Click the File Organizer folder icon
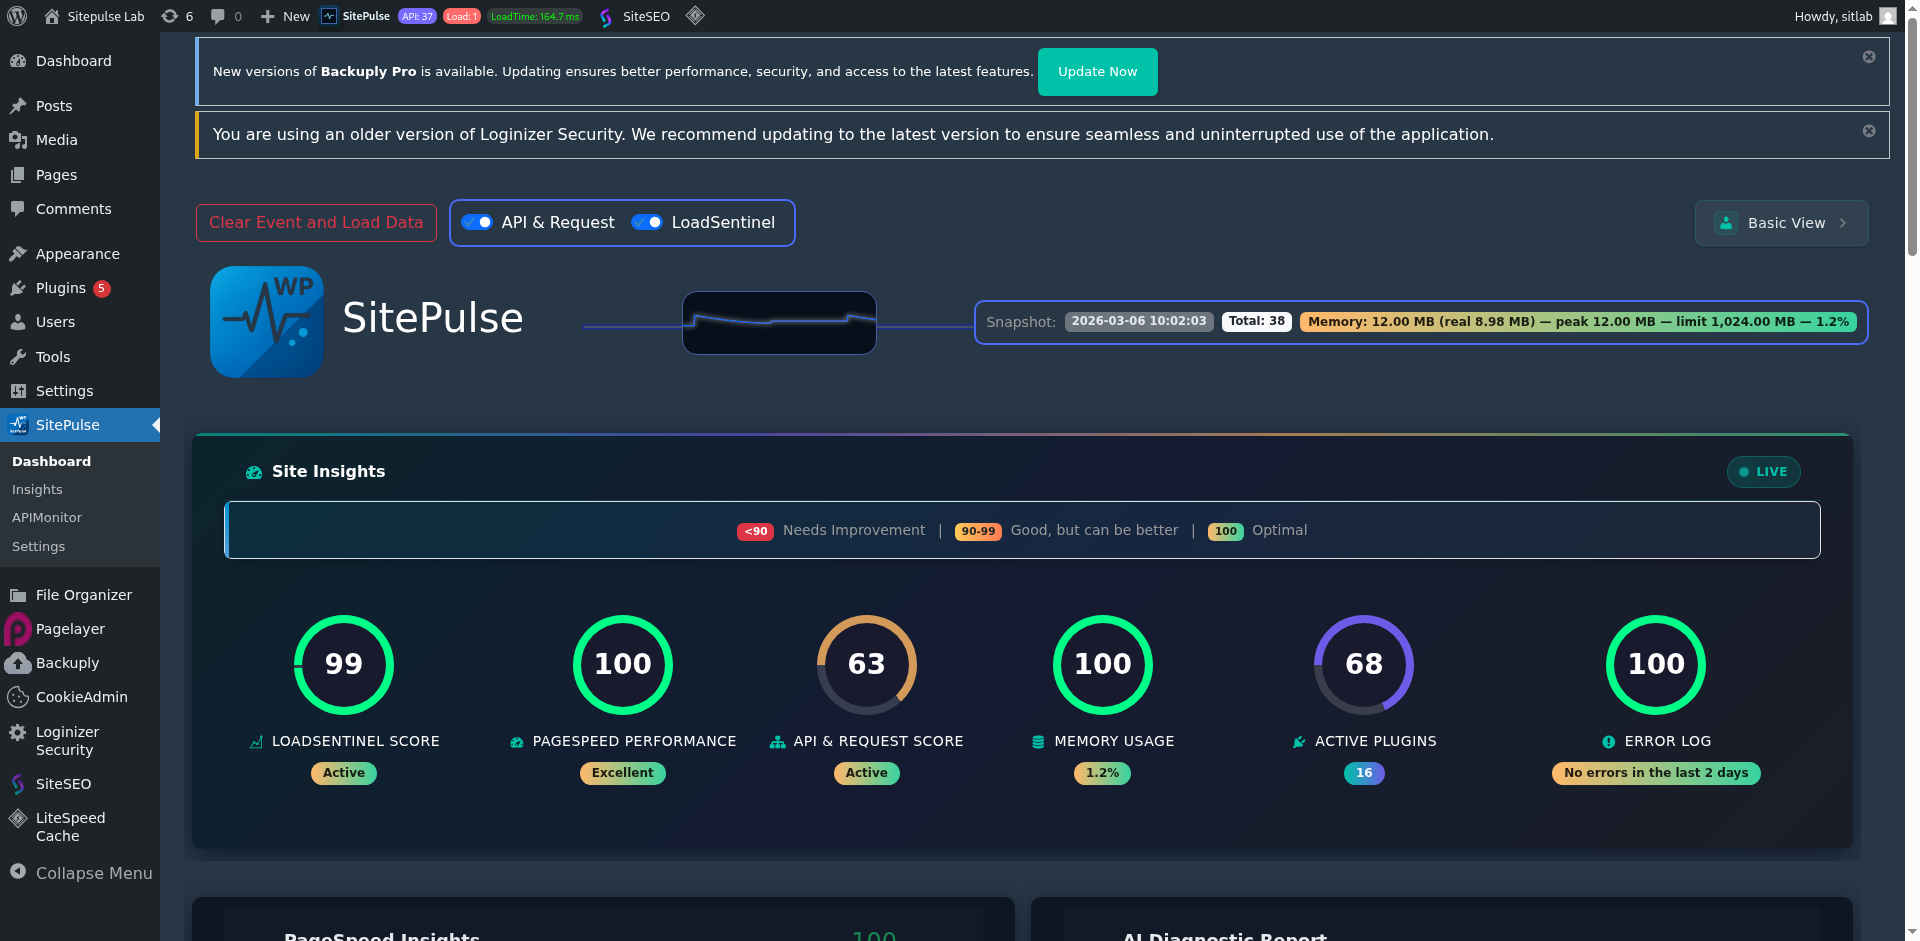1920x941 pixels. tap(18, 595)
